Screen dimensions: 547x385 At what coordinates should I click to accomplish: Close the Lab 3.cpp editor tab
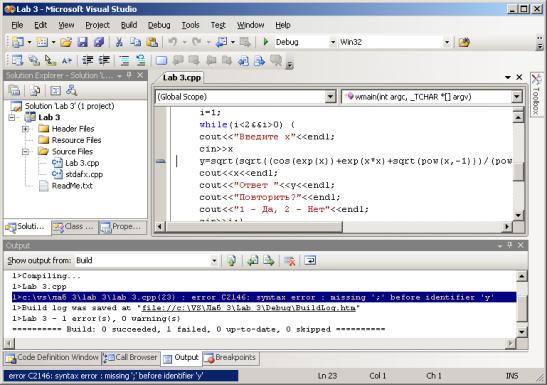(519, 77)
